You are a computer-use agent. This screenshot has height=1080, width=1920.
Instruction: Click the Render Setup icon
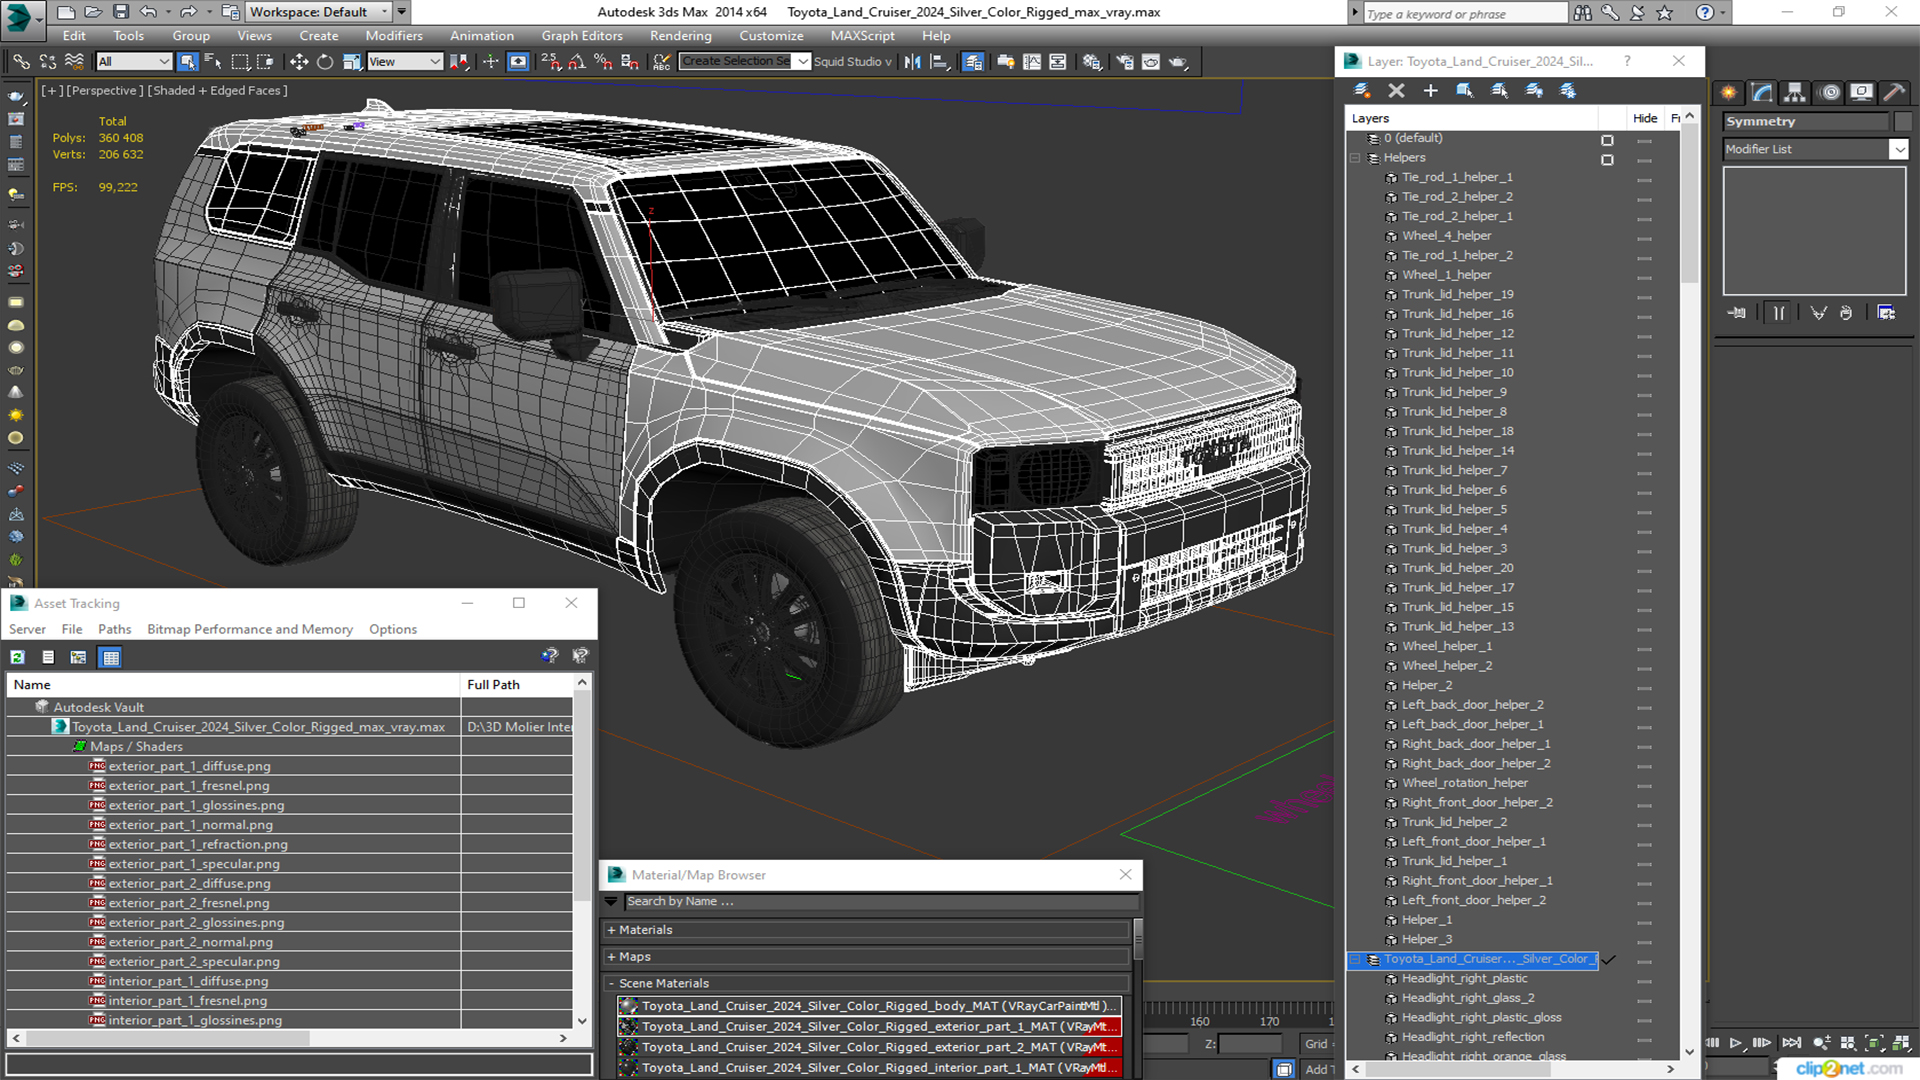click(1125, 62)
